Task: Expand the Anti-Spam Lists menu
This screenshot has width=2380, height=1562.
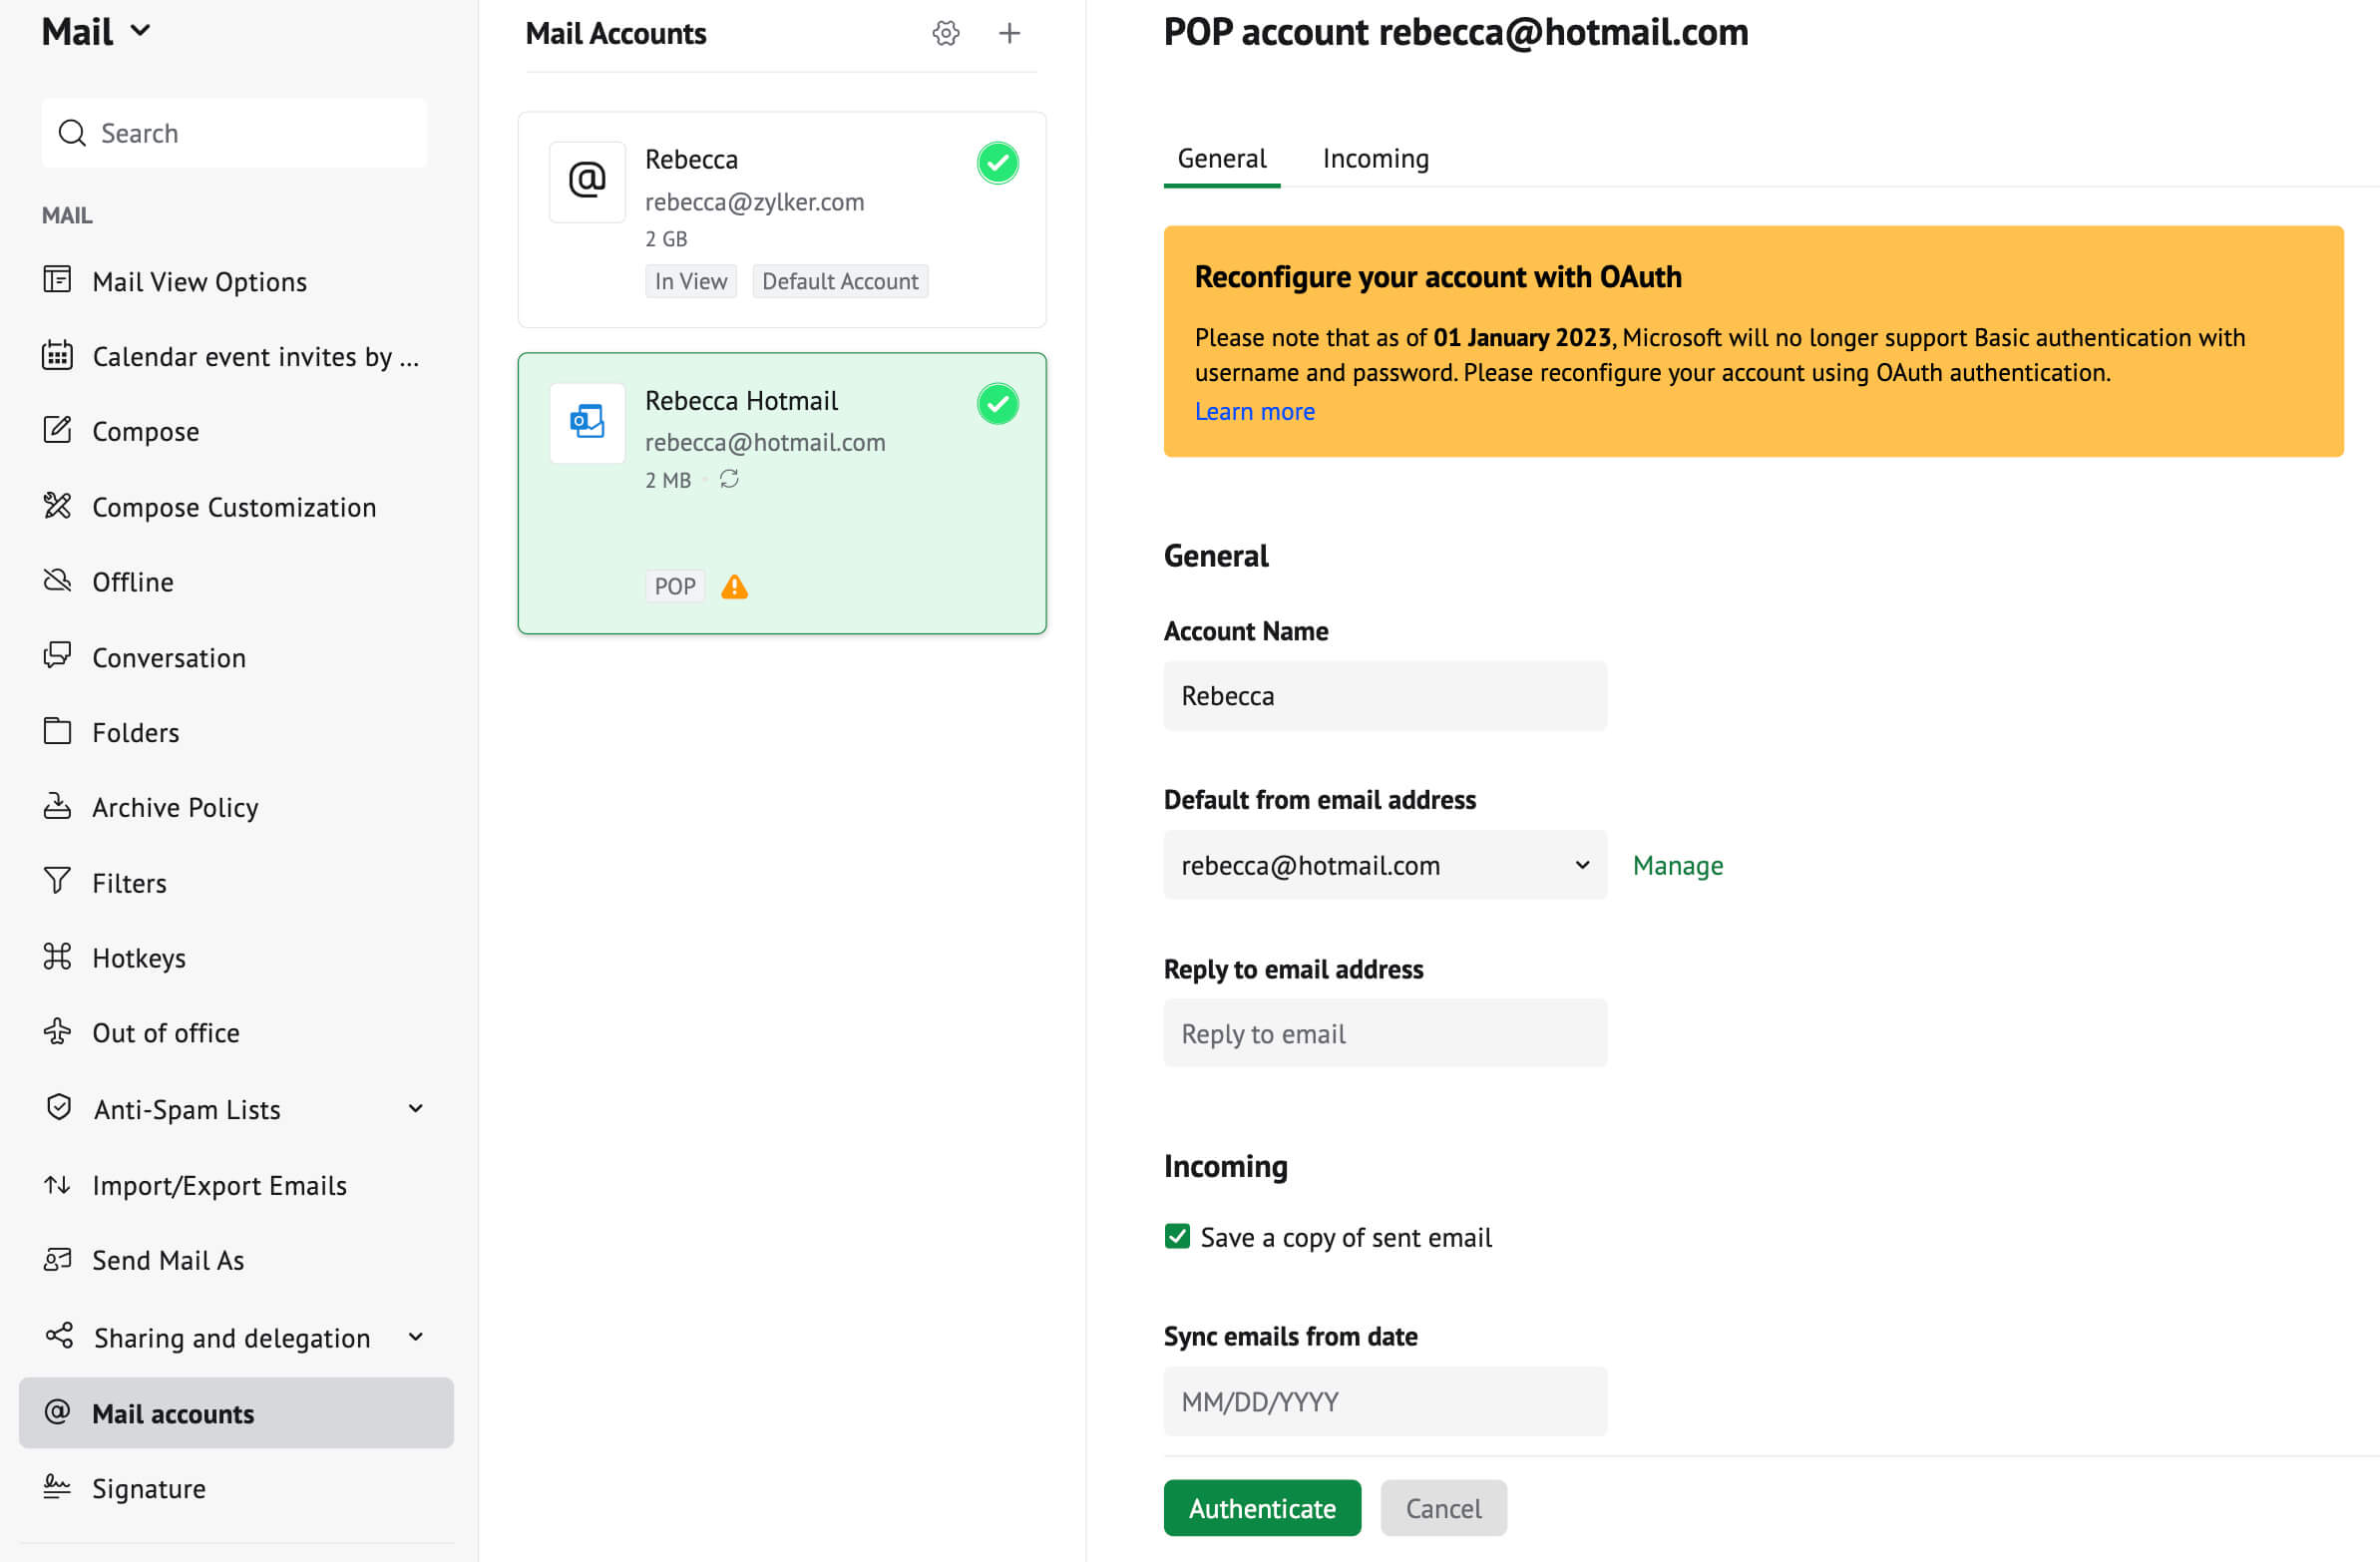Action: pyautogui.click(x=417, y=1105)
